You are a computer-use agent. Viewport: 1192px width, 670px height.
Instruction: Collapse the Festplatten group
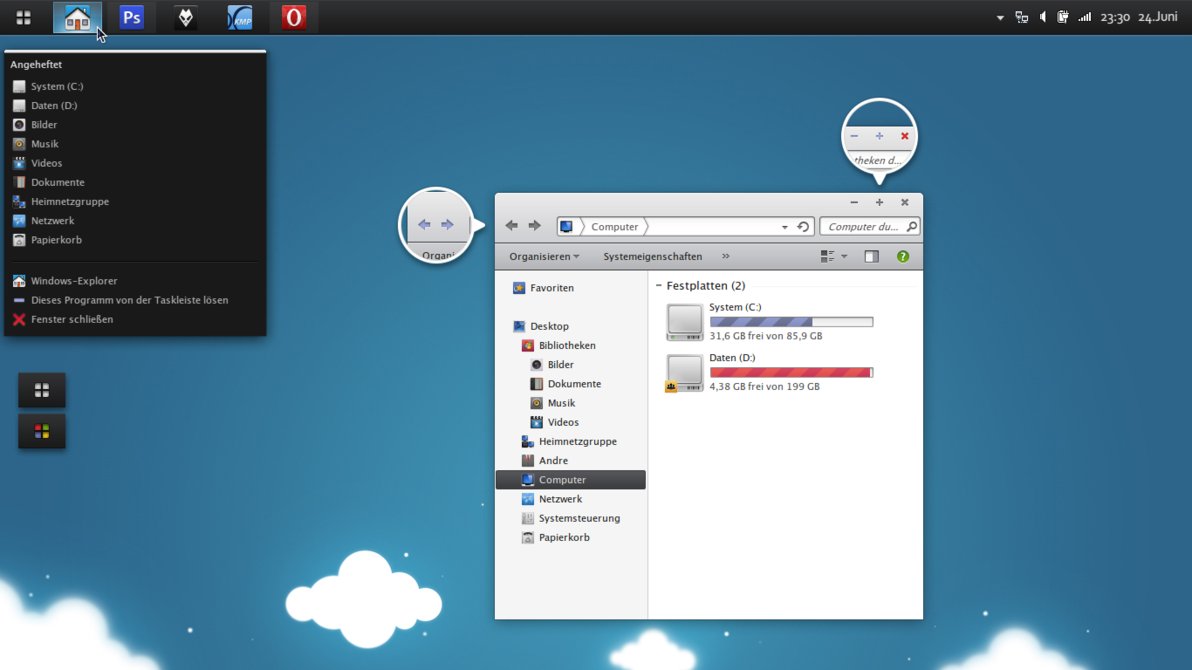click(x=659, y=286)
